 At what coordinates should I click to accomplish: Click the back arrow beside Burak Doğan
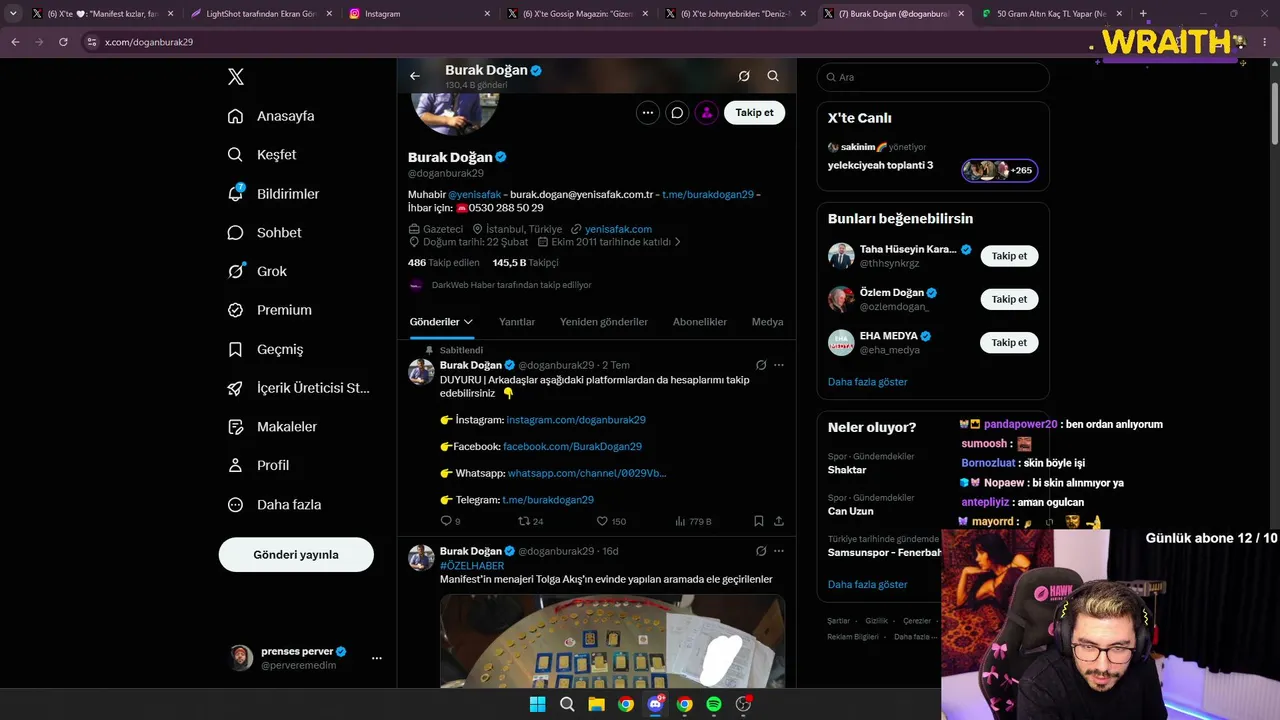(415, 76)
